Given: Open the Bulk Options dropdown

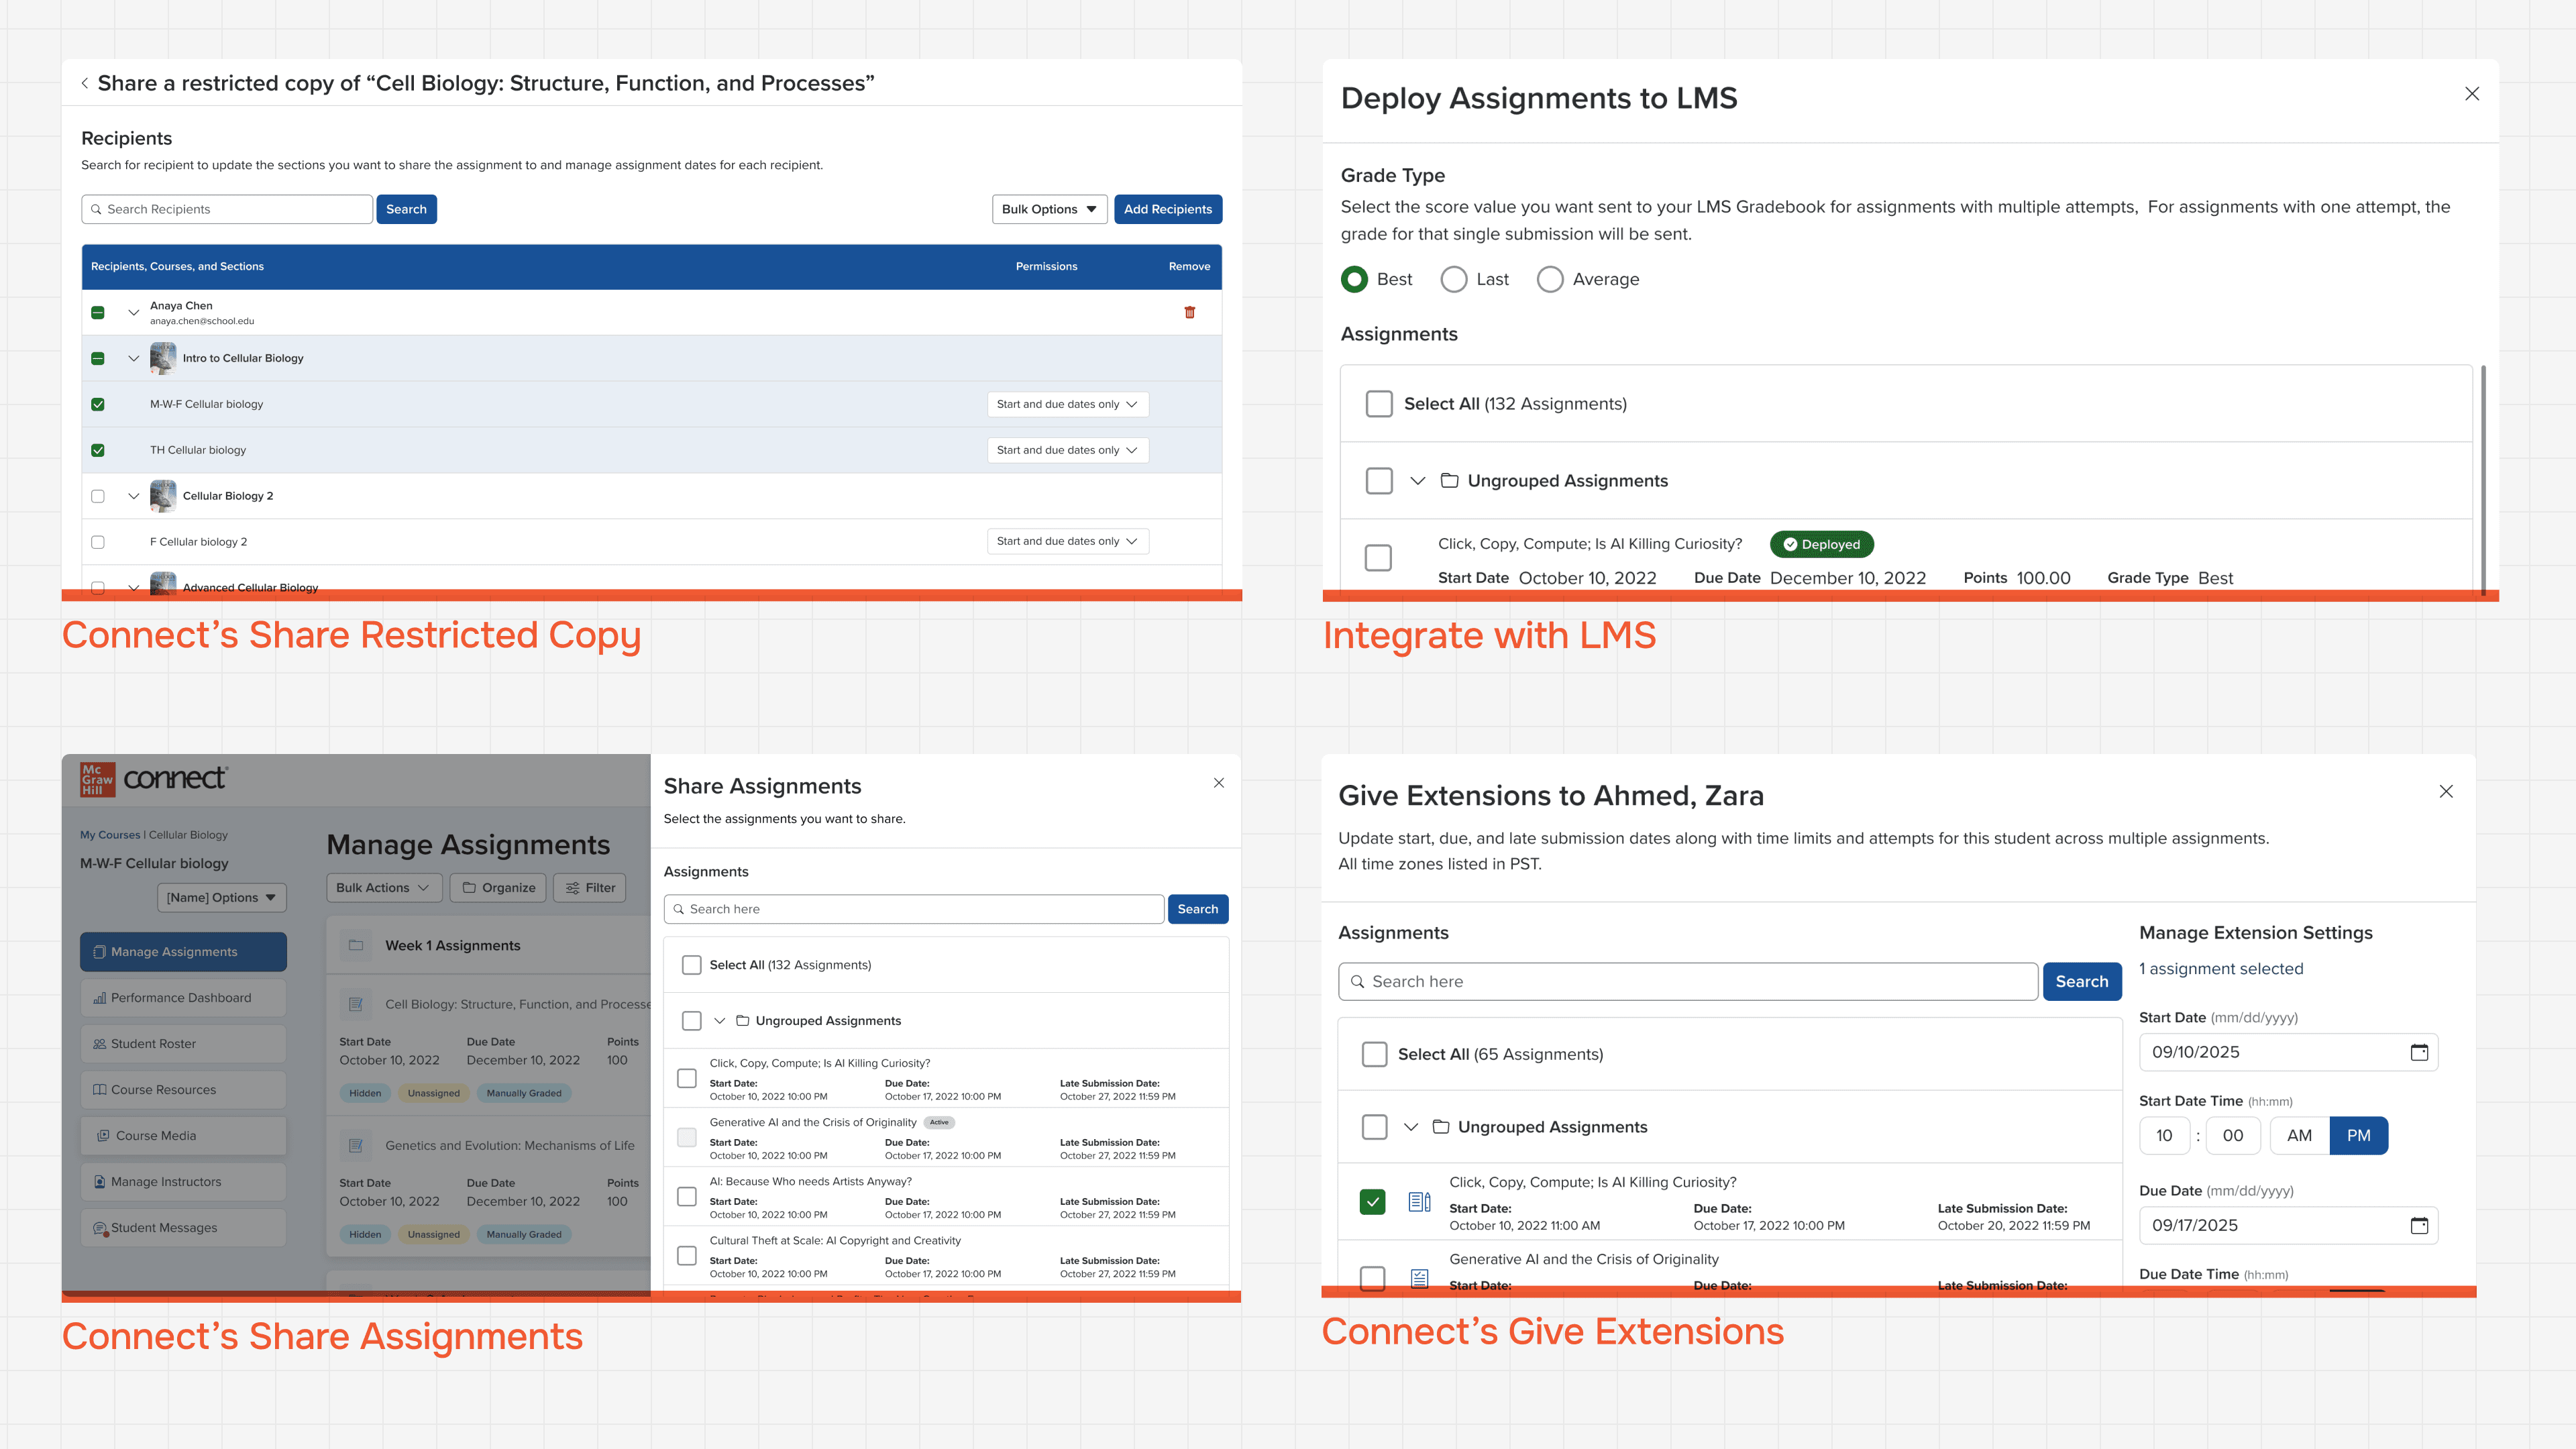Looking at the screenshot, I should click(x=1049, y=209).
